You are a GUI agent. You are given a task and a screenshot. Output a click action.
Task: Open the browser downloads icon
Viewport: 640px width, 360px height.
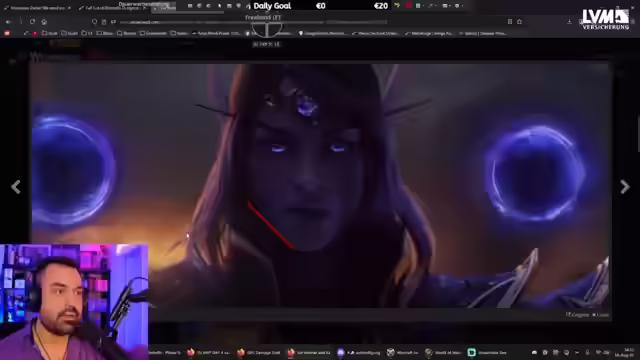pyautogui.click(x=569, y=22)
